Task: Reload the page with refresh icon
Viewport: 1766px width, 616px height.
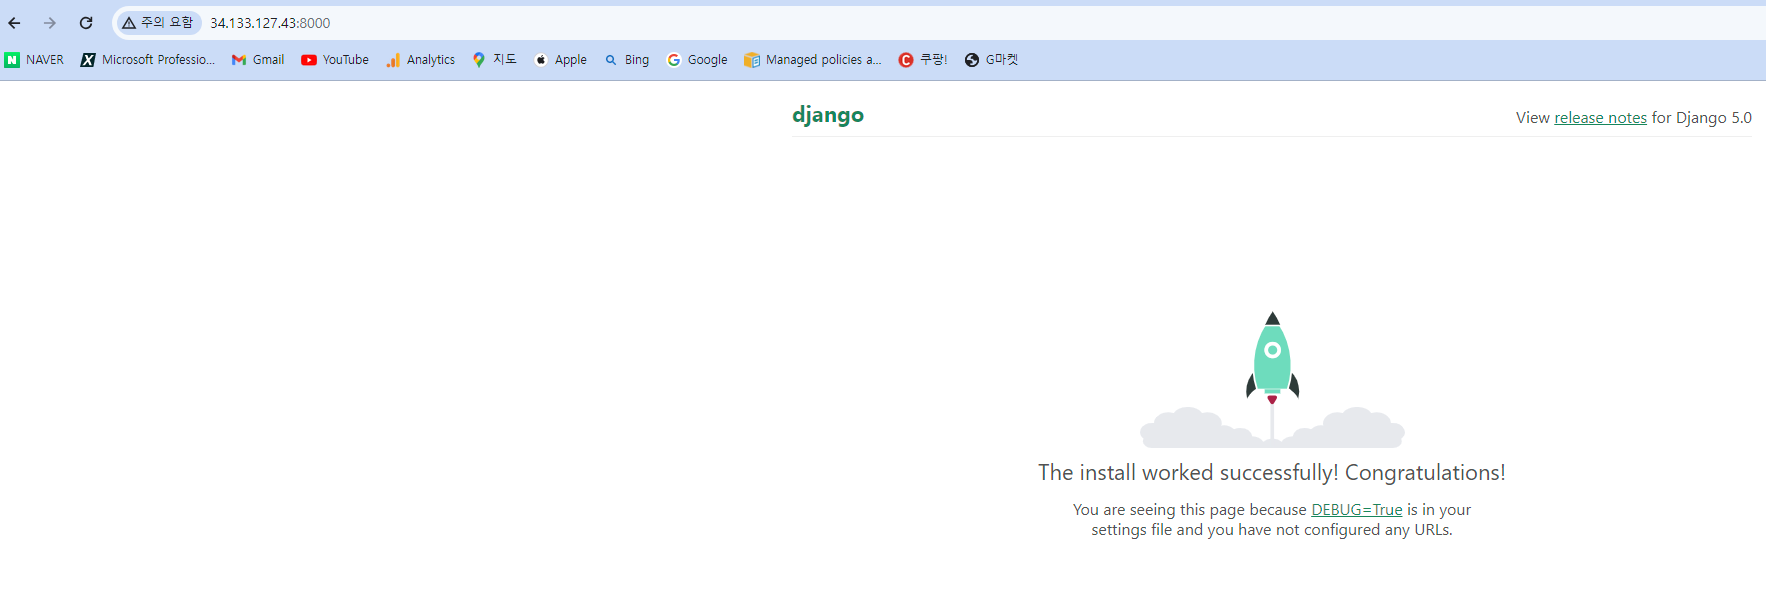Action: [x=86, y=23]
